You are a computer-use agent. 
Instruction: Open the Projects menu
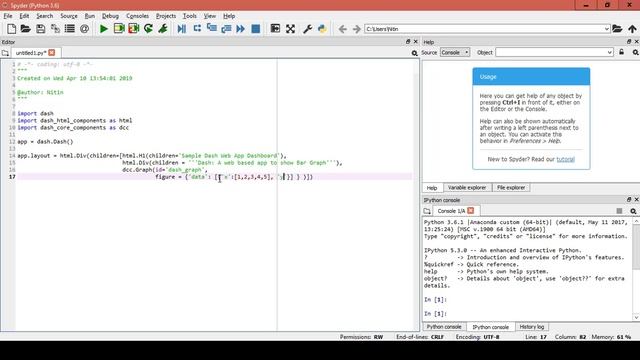click(x=166, y=16)
